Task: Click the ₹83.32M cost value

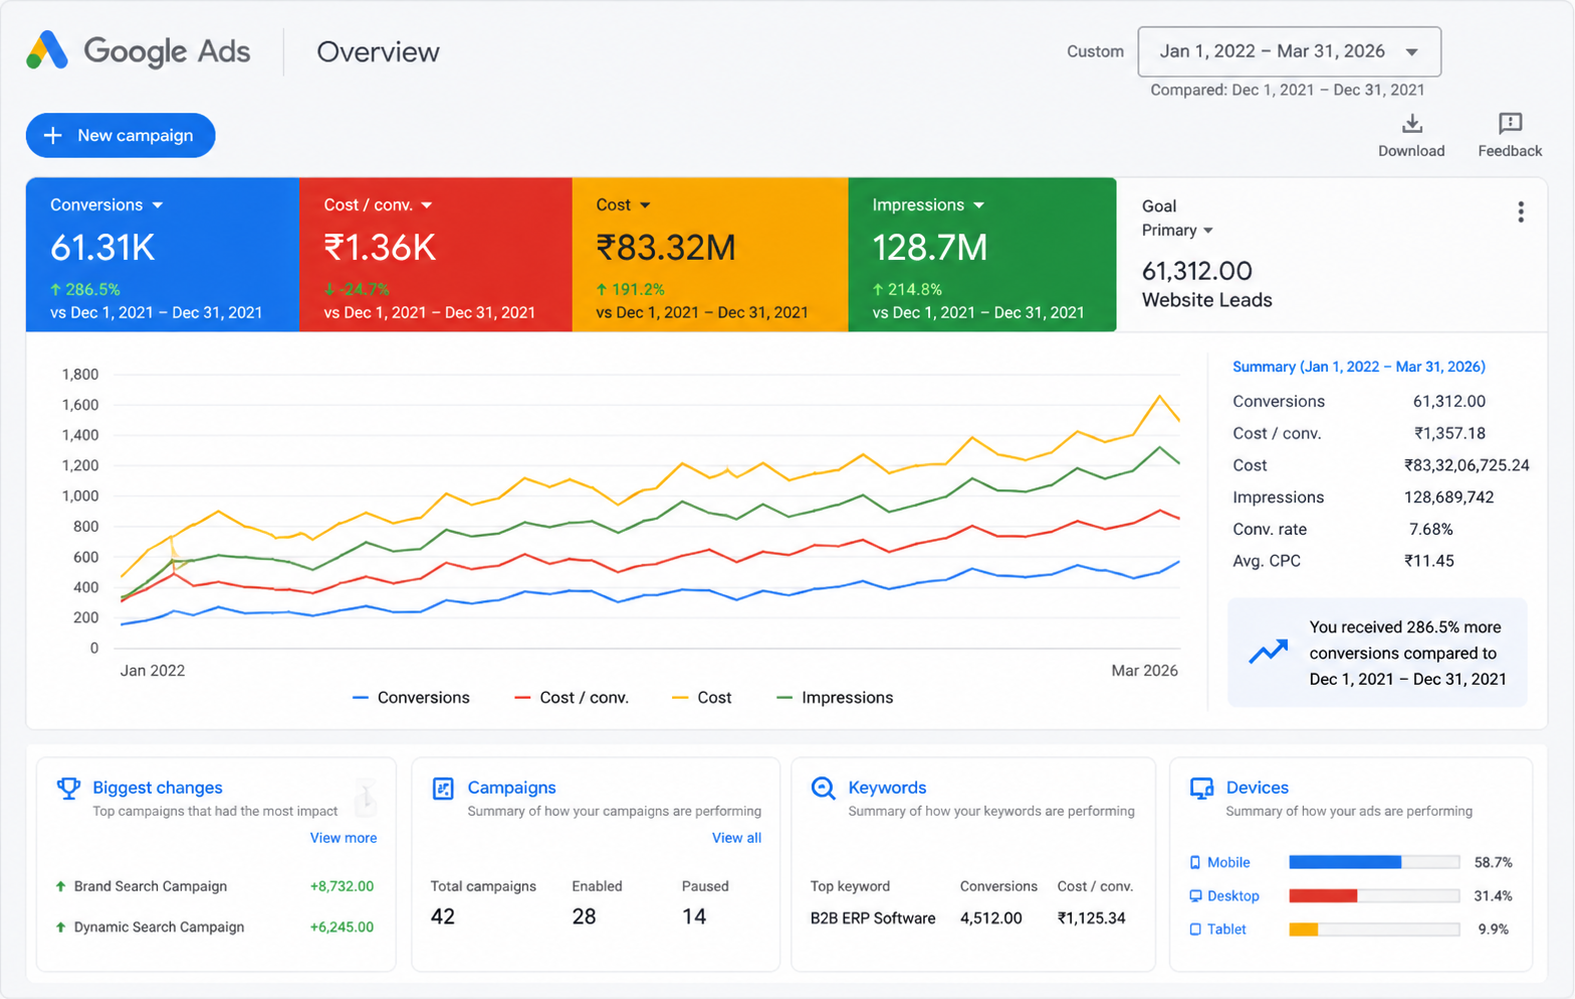Action: [x=666, y=247]
